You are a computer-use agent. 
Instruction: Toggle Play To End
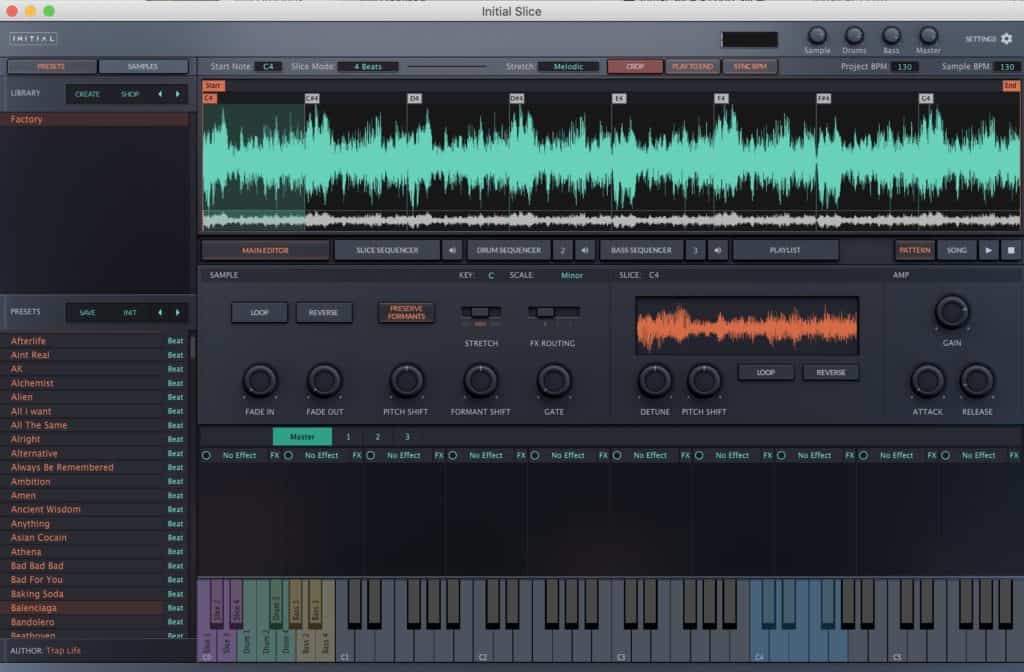click(x=692, y=67)
